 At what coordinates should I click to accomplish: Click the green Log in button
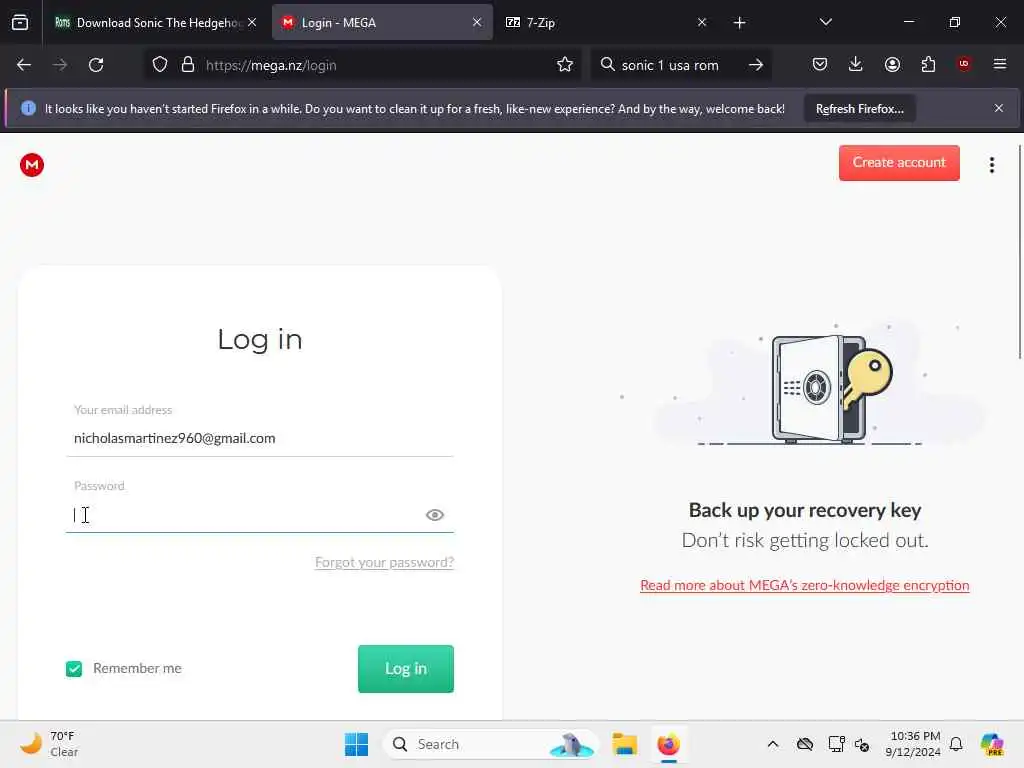click(406, 669)
